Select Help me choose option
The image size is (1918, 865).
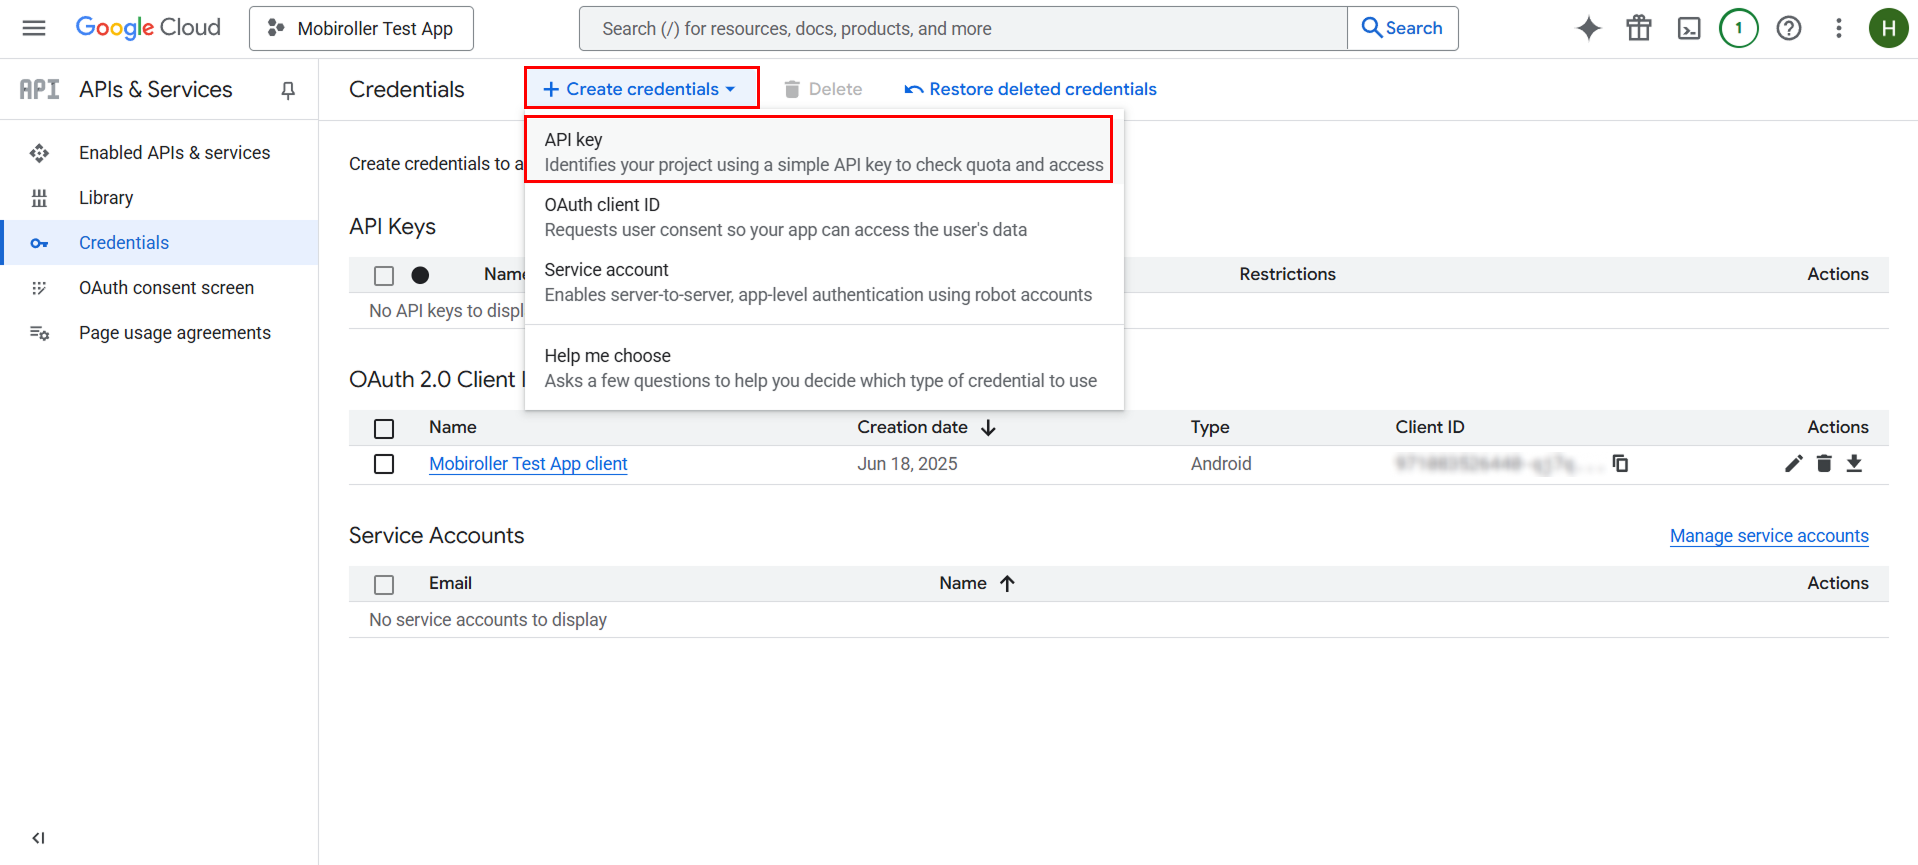click(x=824, y=368)
